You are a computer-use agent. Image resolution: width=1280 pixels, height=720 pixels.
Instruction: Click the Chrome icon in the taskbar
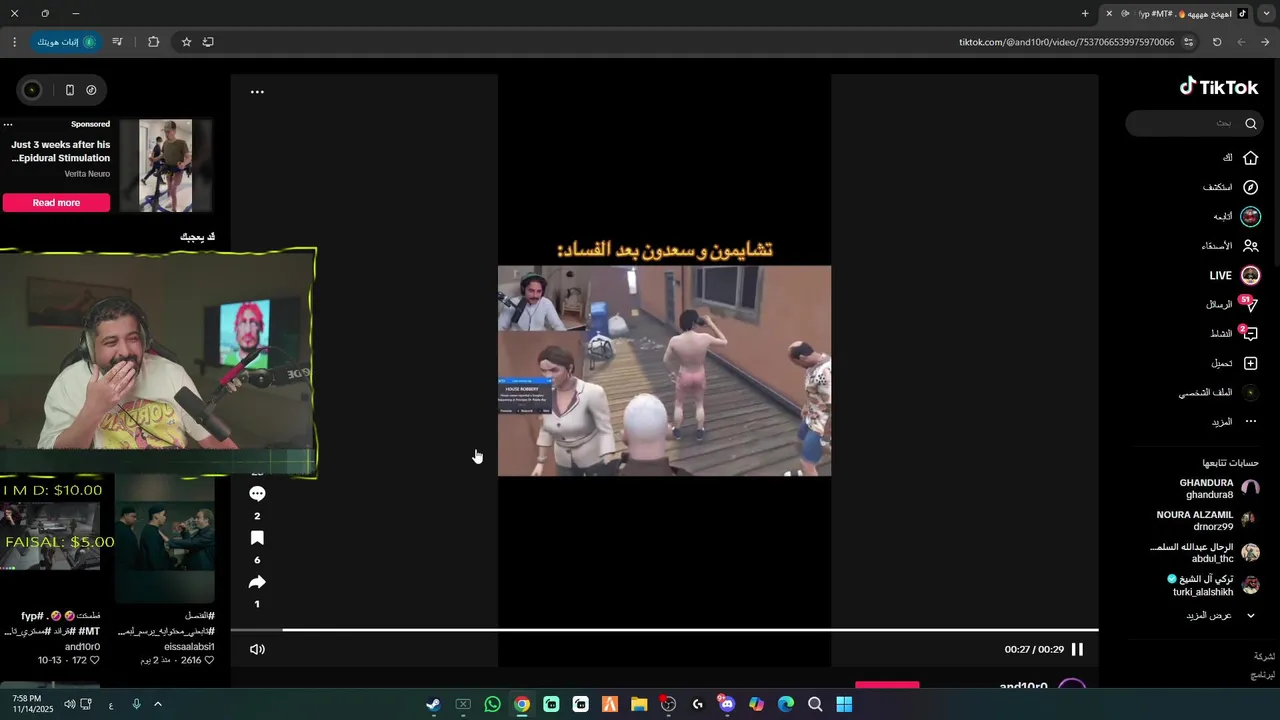pyautogui.click(x=522, y=704)
